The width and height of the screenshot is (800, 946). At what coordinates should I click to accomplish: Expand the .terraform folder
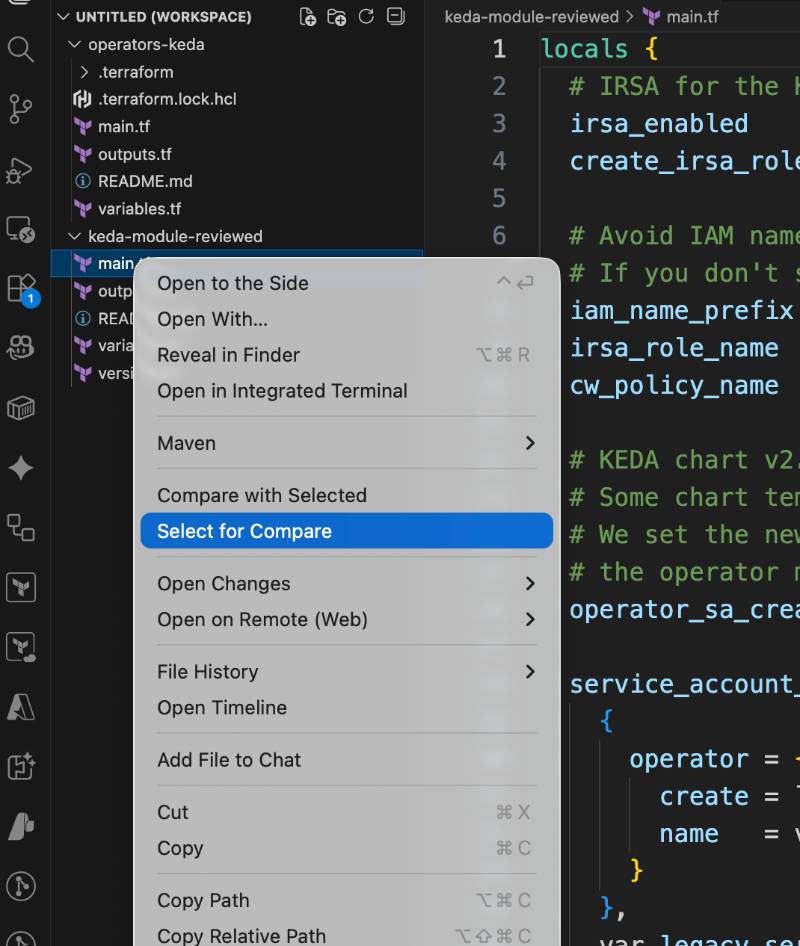click(x=135, y=72)
